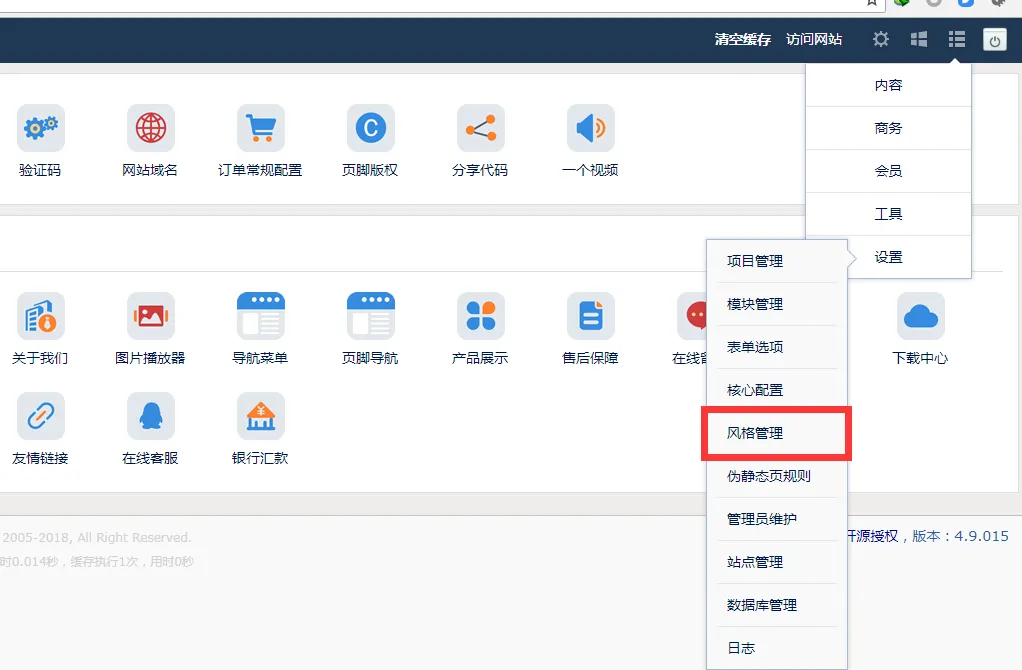The image size is (1022, 670).
Task: Click the 清空缓存 link
Action: tap(742, 40)
